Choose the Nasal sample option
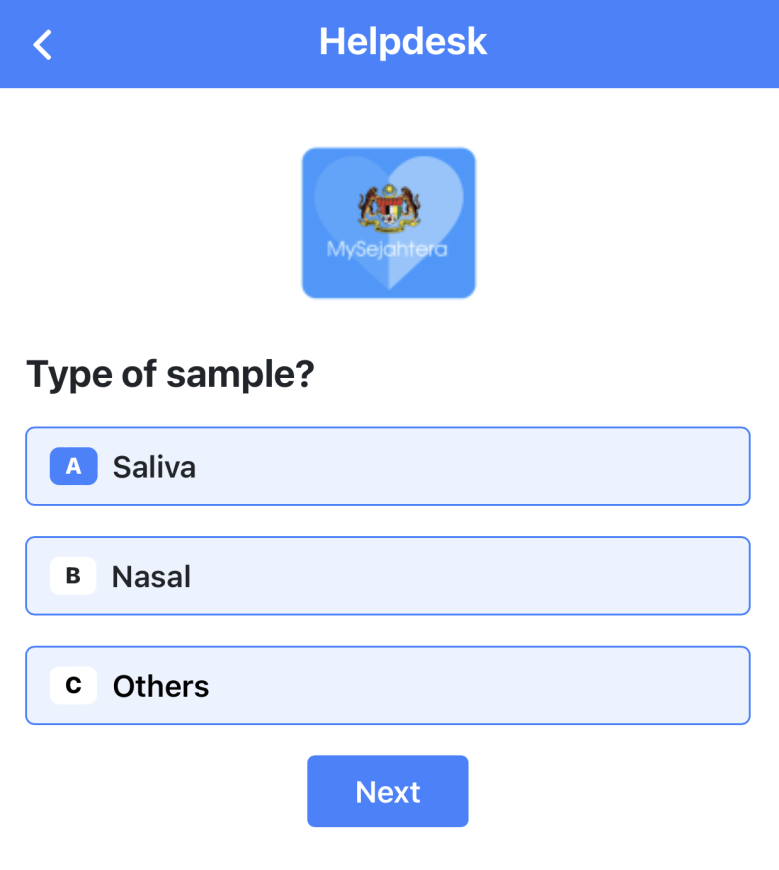The image size is (779, 870). tap(388, 576)
